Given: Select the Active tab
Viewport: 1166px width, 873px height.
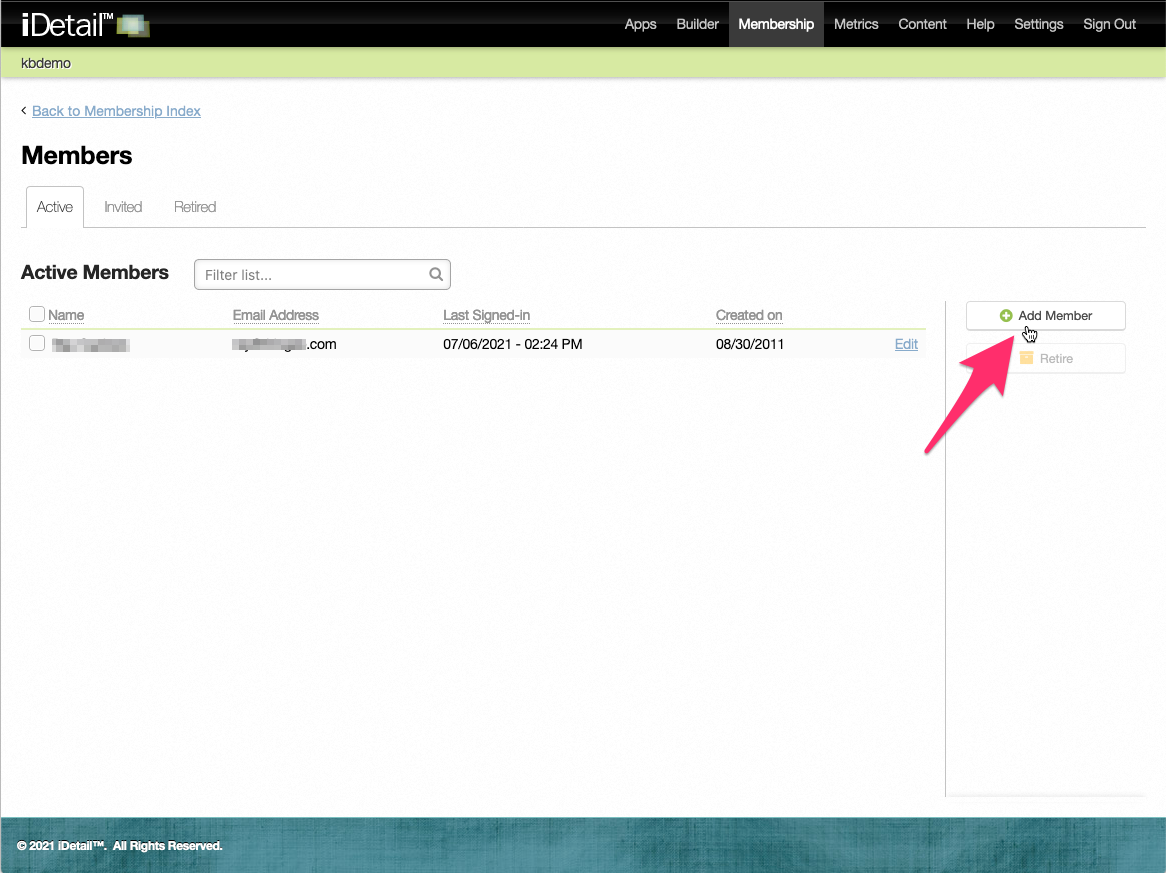Looking at the screenshot, I should tap(55, 207).
